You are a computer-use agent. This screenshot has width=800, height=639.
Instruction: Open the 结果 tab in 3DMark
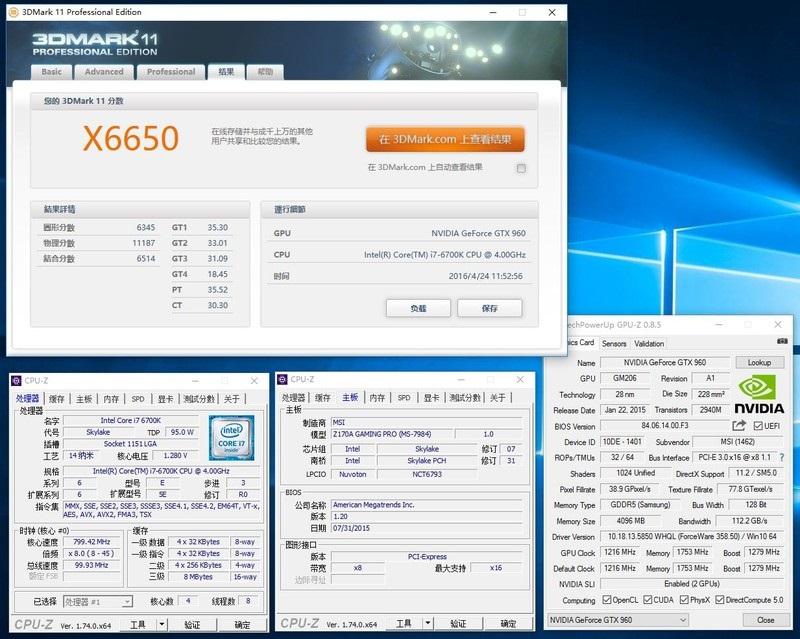pos(226,72)
